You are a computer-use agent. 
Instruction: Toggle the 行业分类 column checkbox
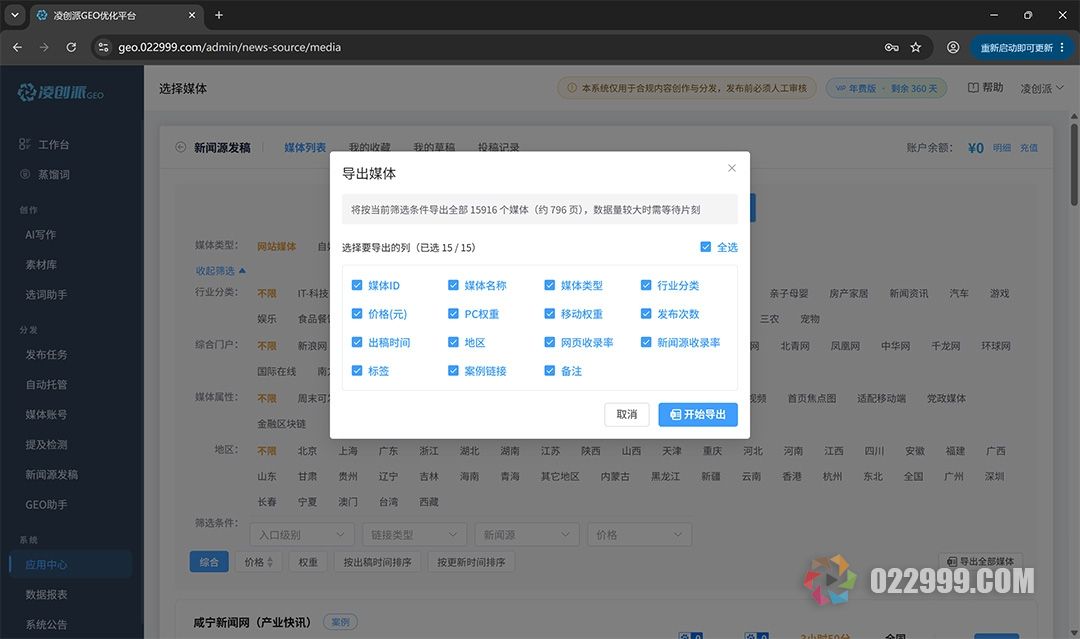(x=646, y=285)
